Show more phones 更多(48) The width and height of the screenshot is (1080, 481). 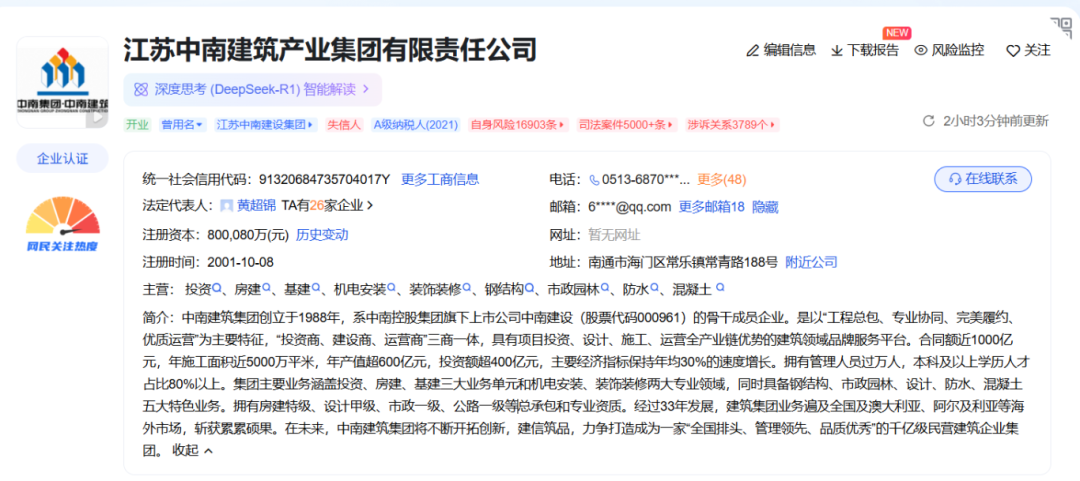(x=722, y=180)
